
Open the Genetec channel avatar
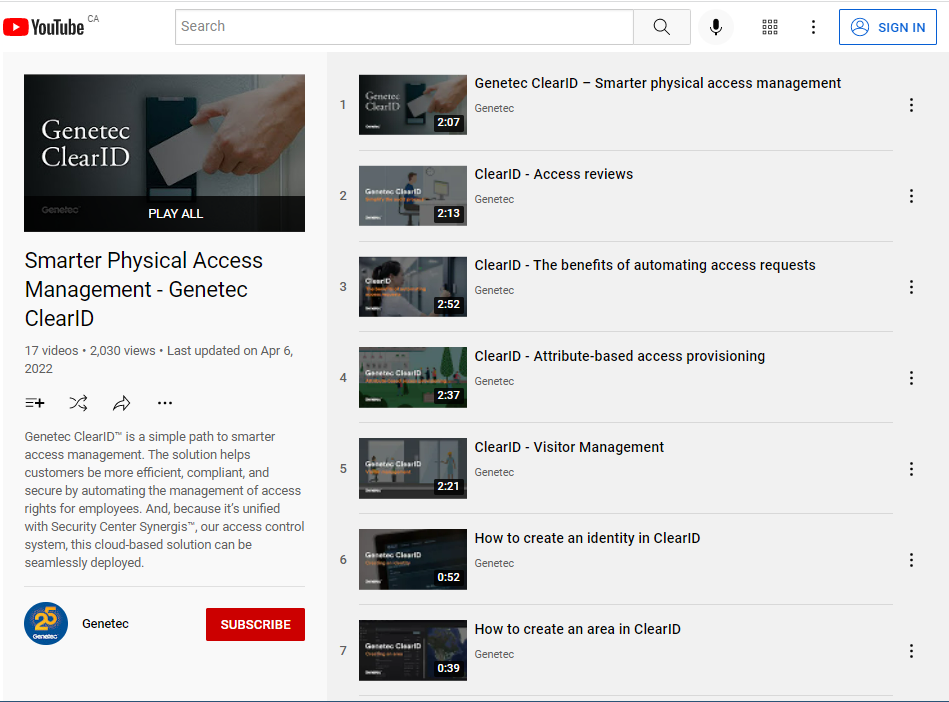pos(46,623)
